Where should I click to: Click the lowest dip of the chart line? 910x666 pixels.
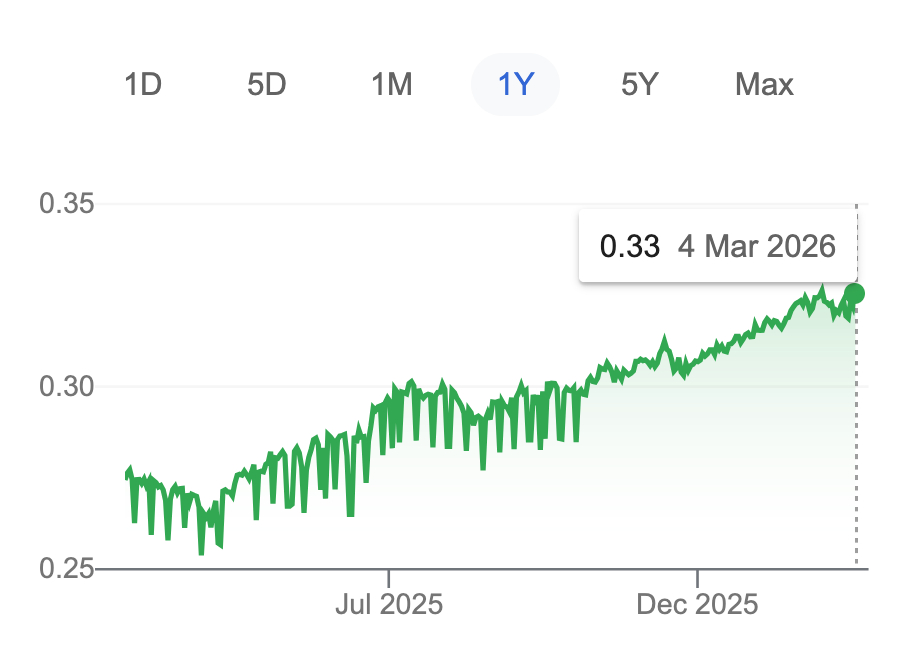201,552
